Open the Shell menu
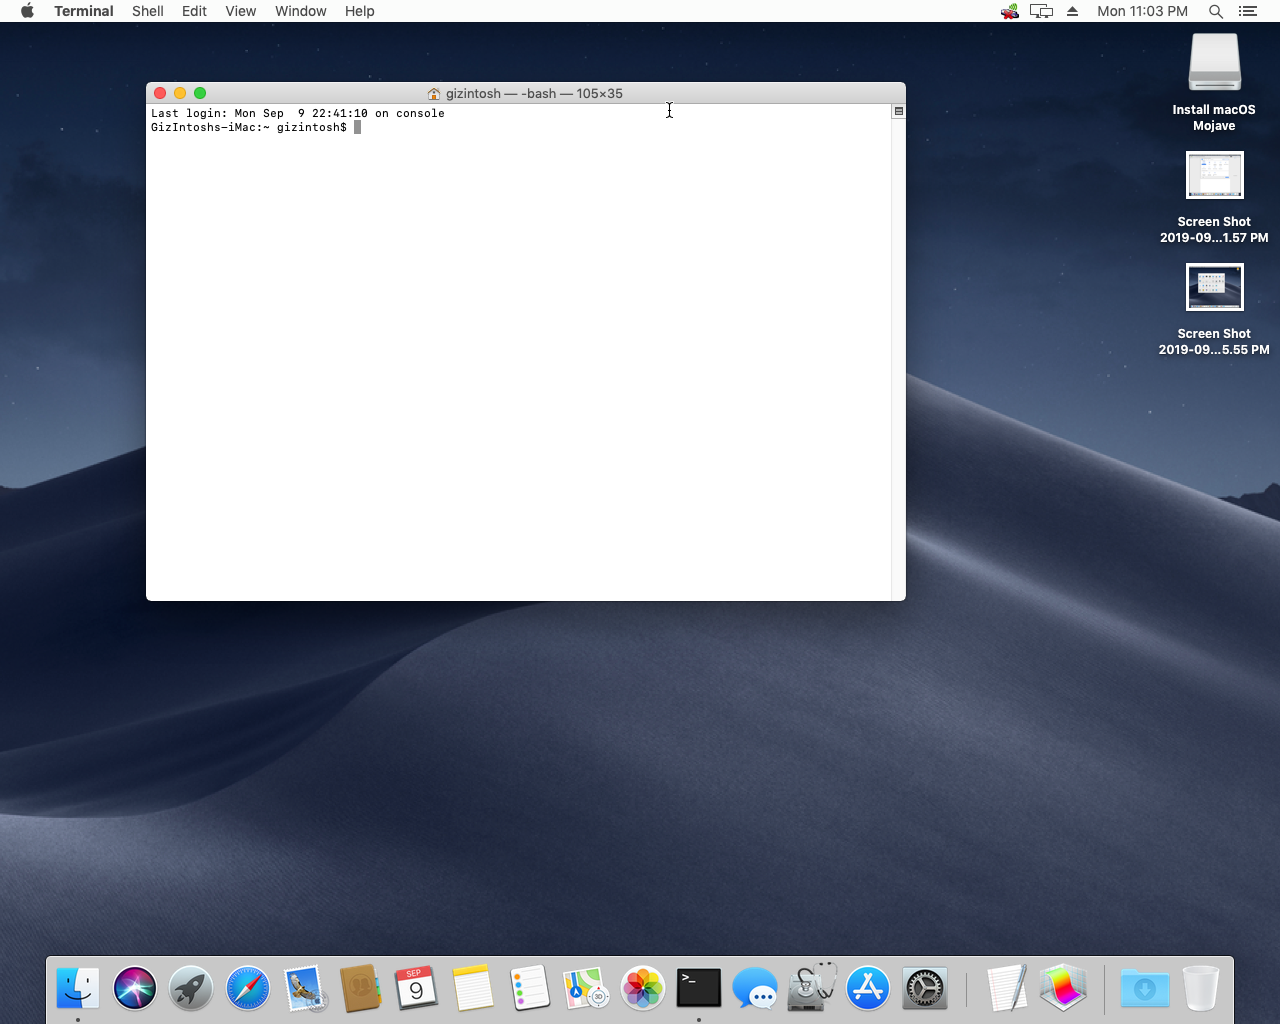Image resolution: width=1280 pixels, height=1024 pixels. pyautogui.click(x=148, y=11)
